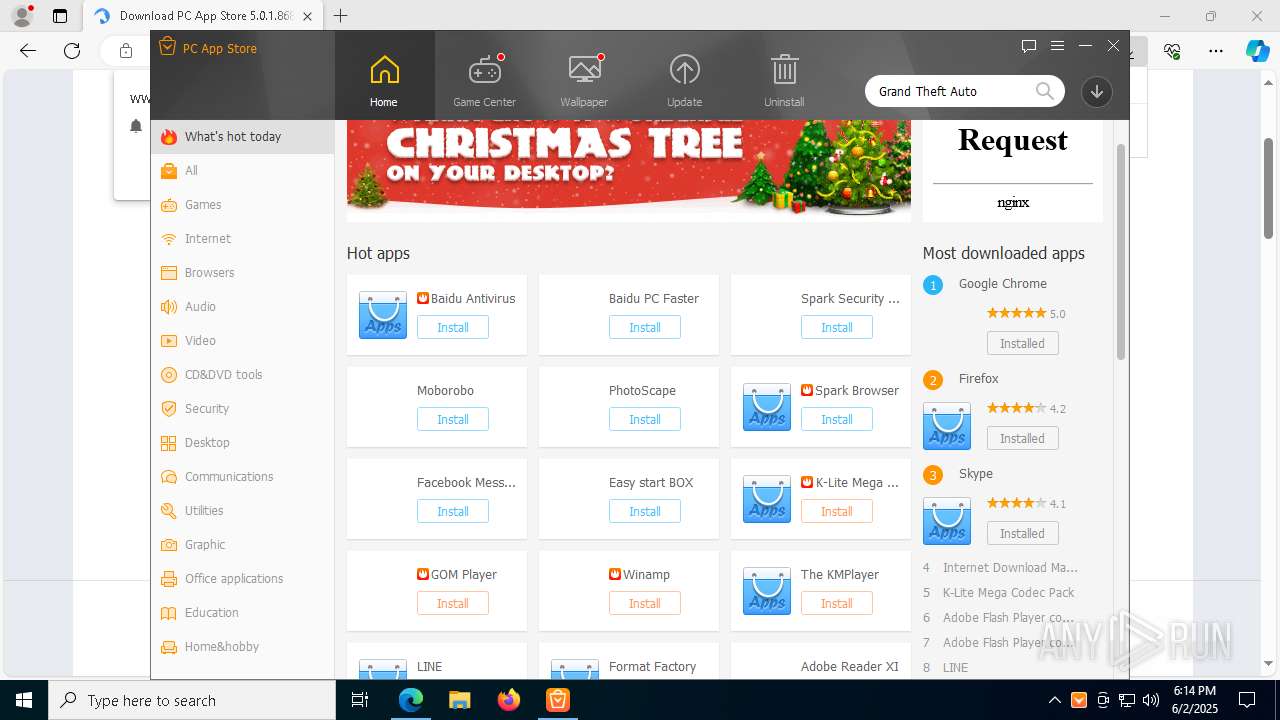This screenshot has height=720, width=1280.
Task: Open PC App Store taskbar icon
Action: coord(558,700)
